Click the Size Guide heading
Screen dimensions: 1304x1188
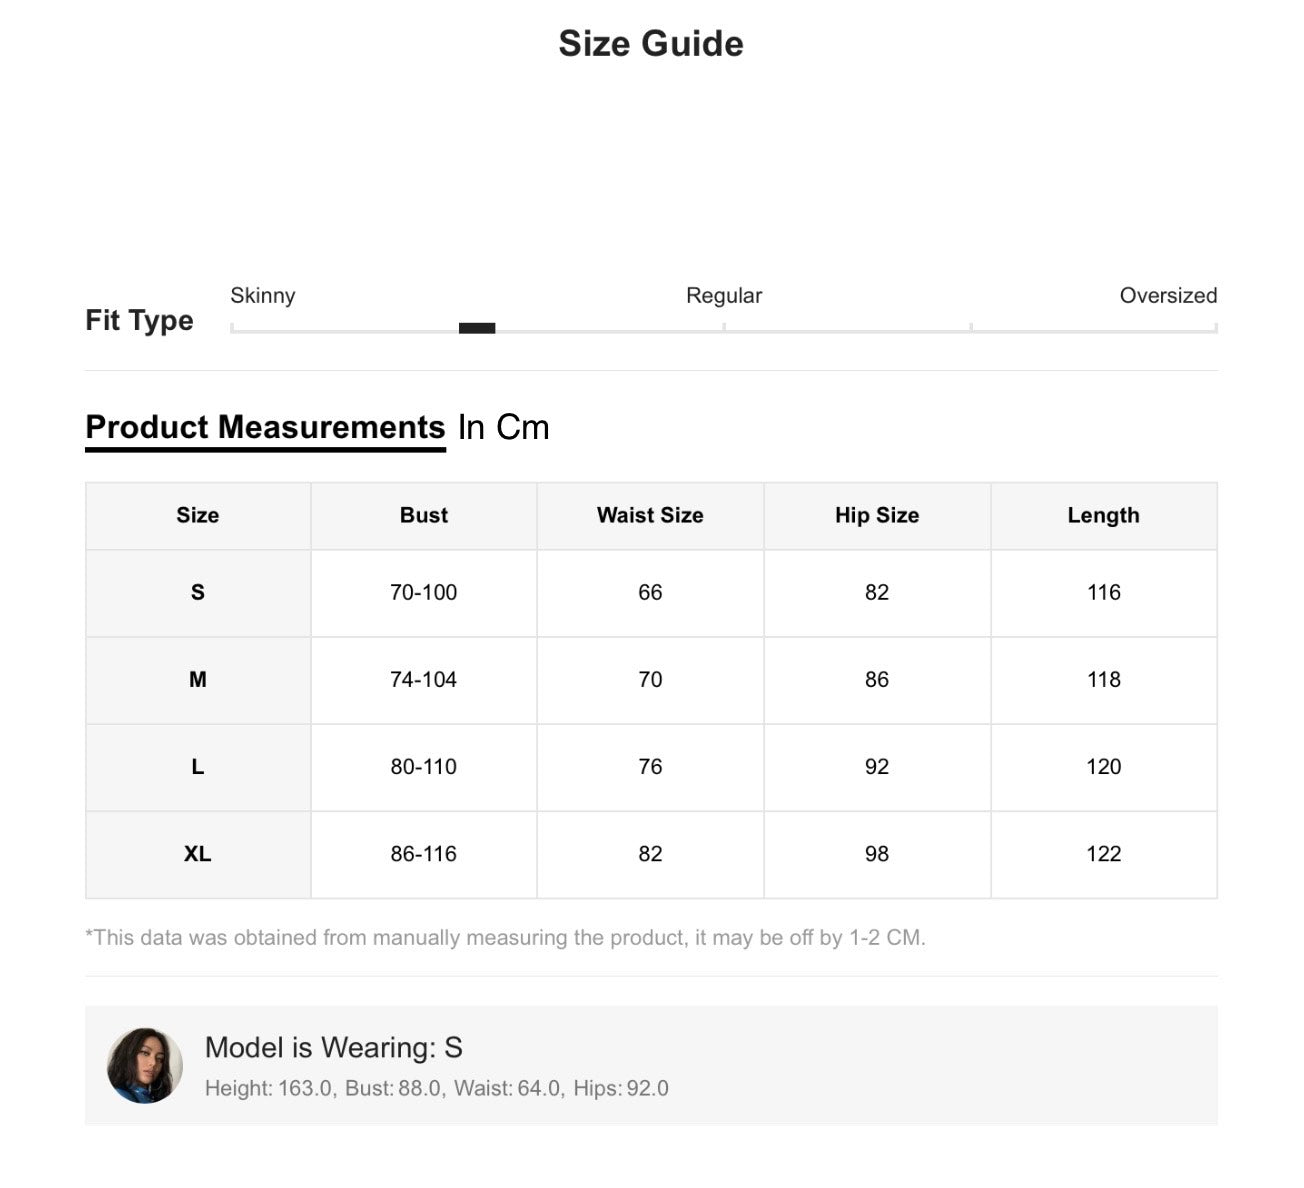point(651,43)
